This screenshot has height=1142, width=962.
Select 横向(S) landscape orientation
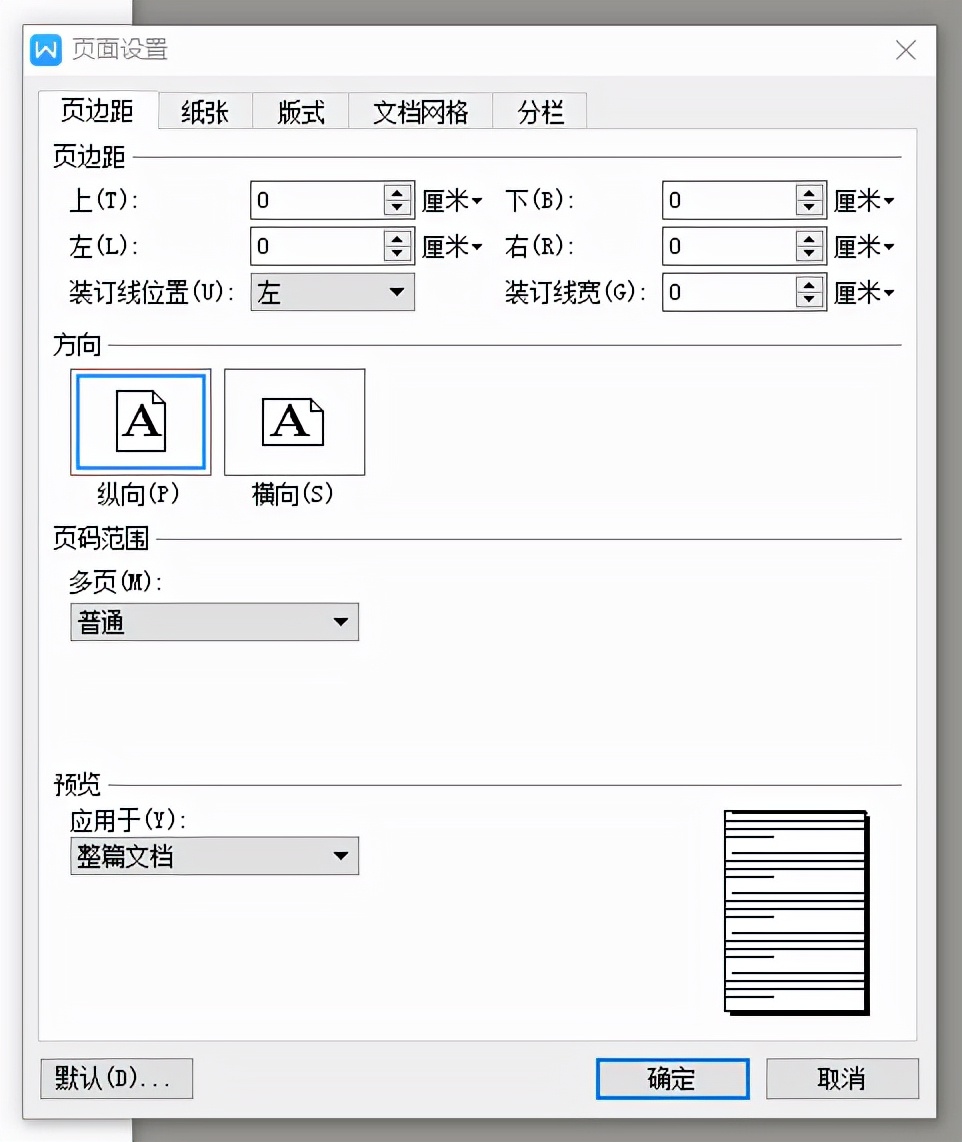pyautogui.click(x=294, y=422)
